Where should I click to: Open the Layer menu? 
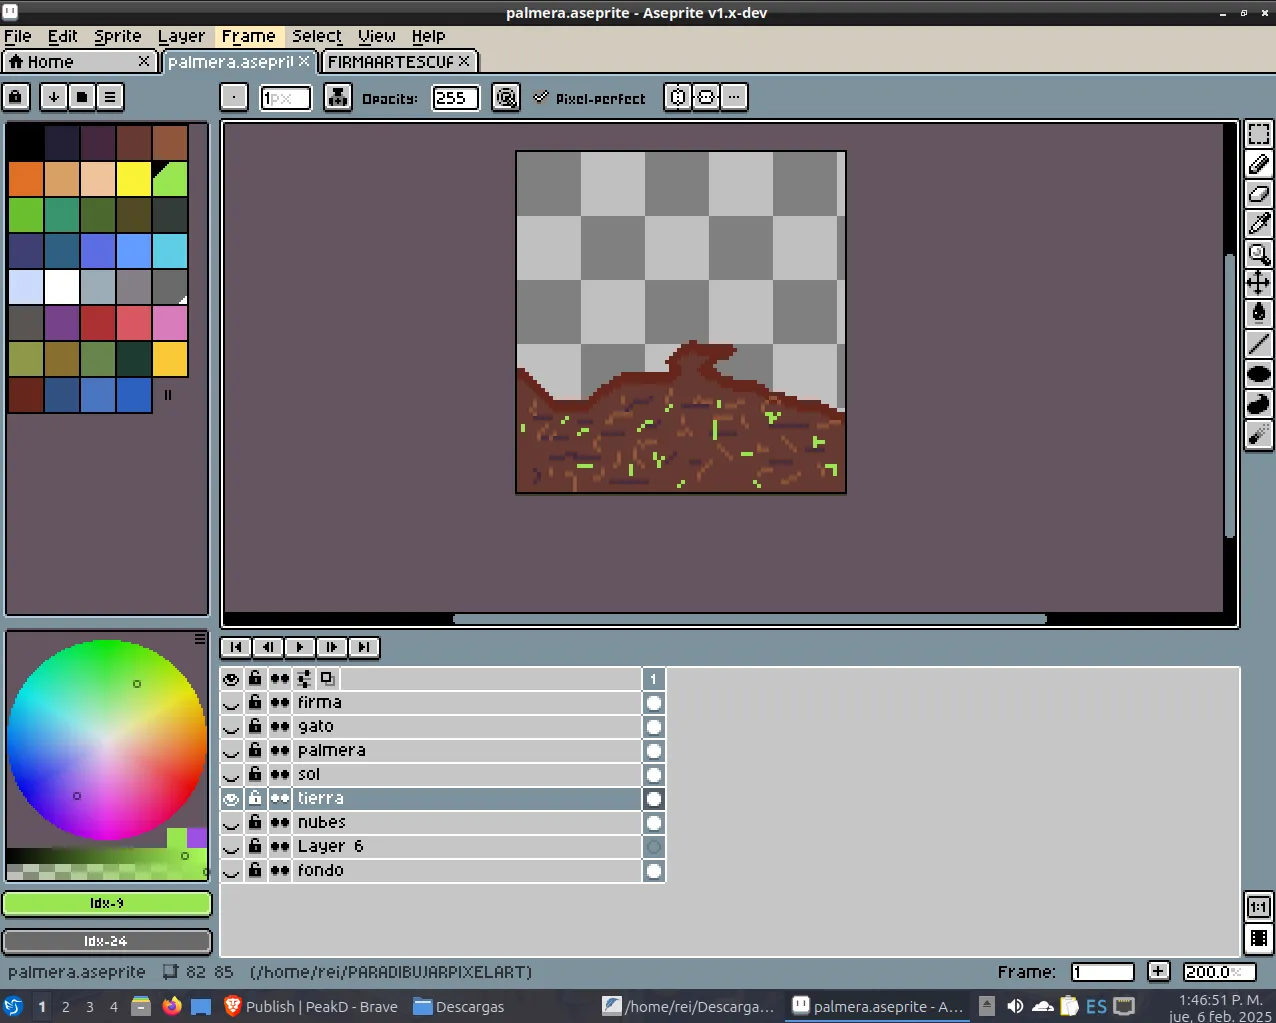tap(181, 36)
